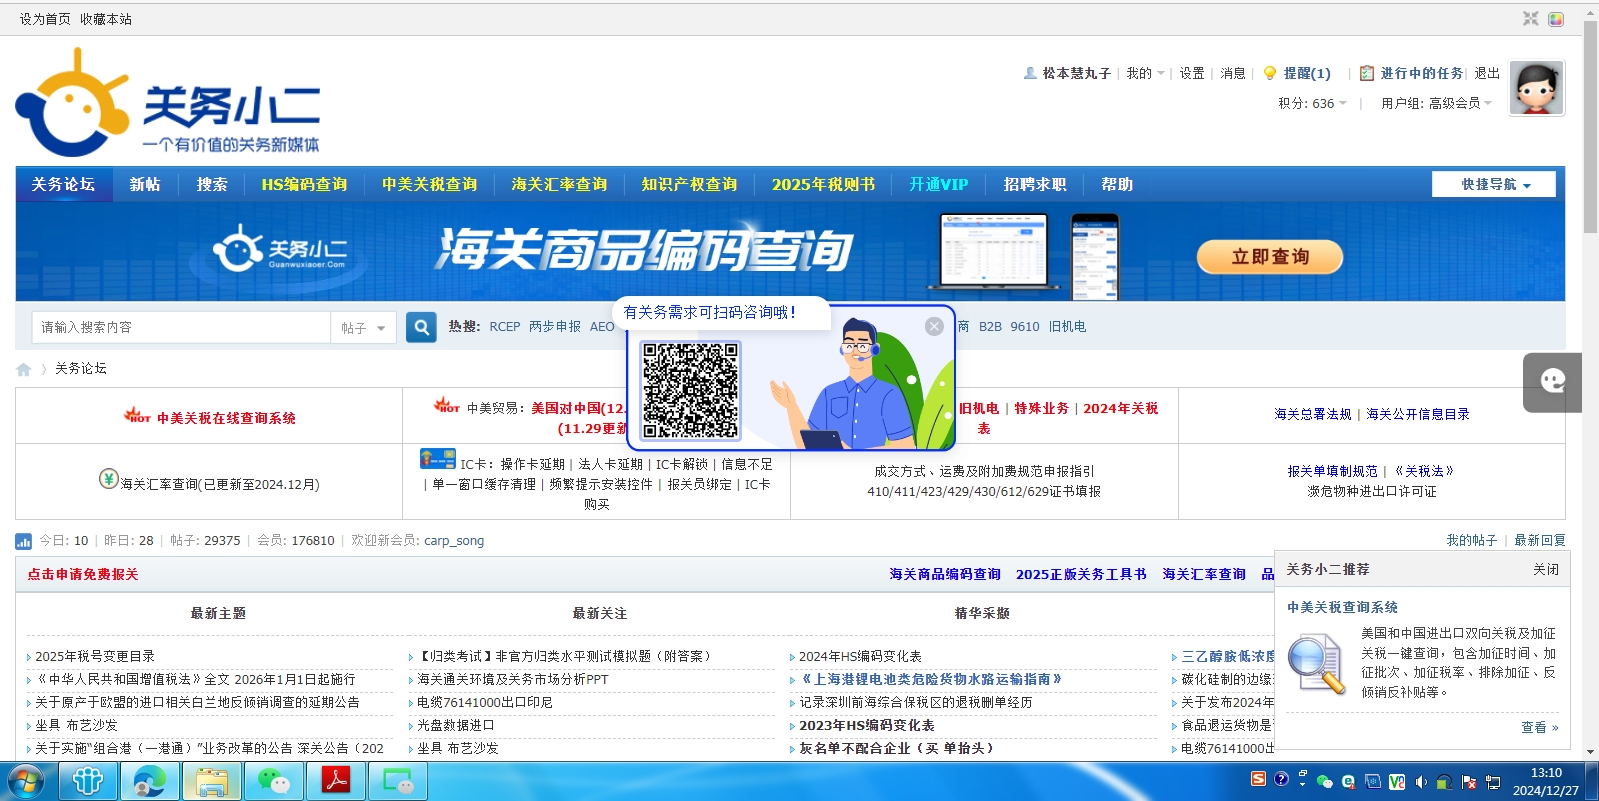
Task: Click the 设为首页 link
Action: (x=45, y=19)
